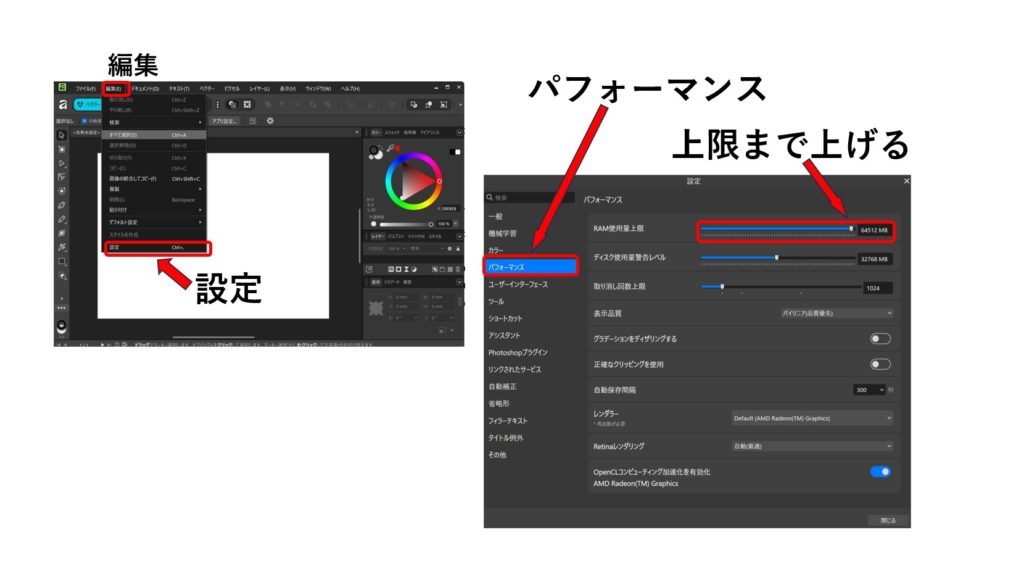
Task: Open the three-dots more tools button
Action: click(61, 308)
